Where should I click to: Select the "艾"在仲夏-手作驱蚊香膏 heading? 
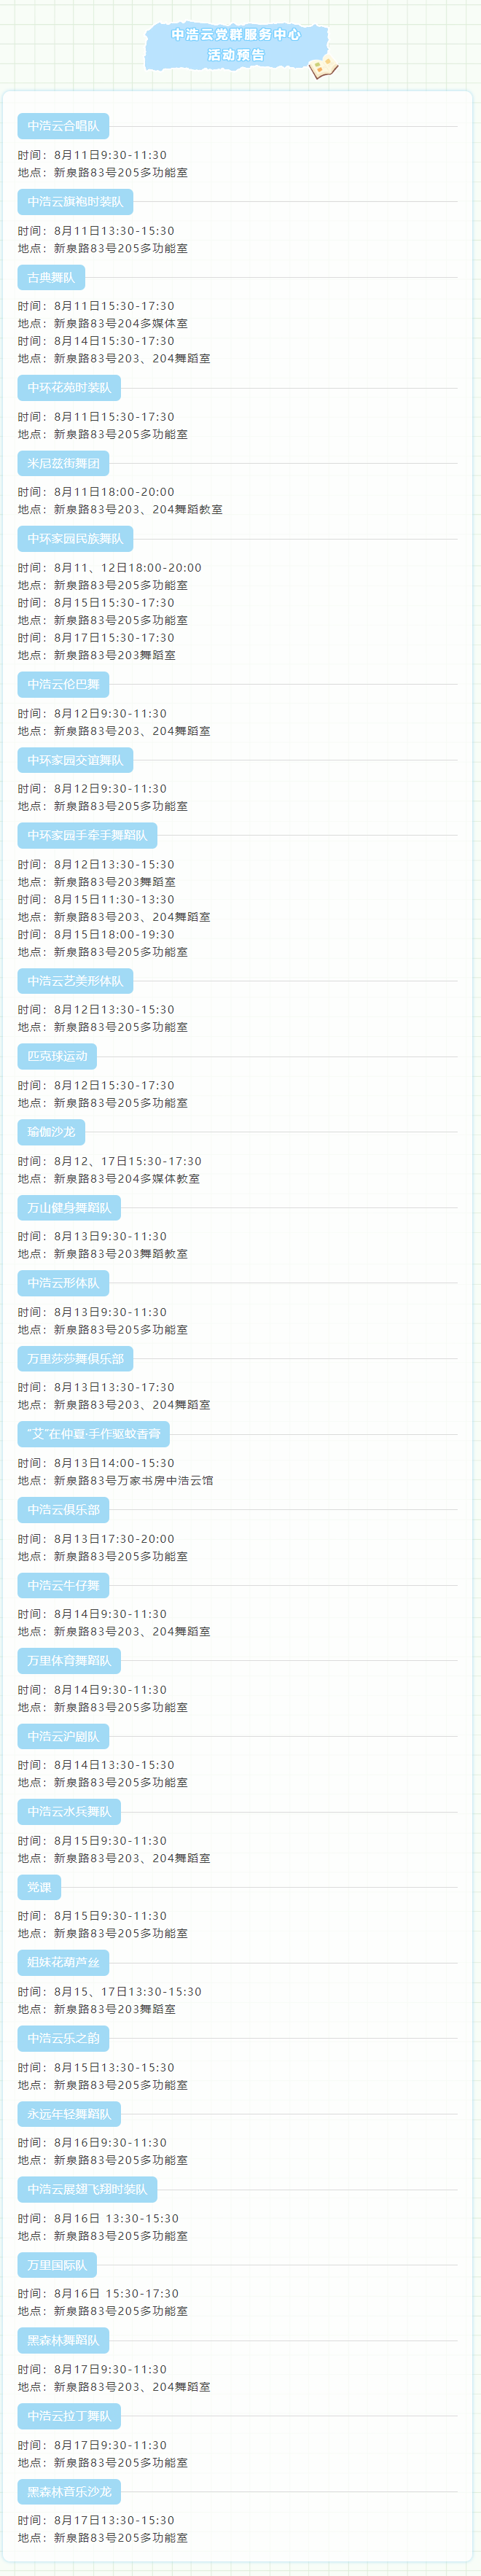93,1434
